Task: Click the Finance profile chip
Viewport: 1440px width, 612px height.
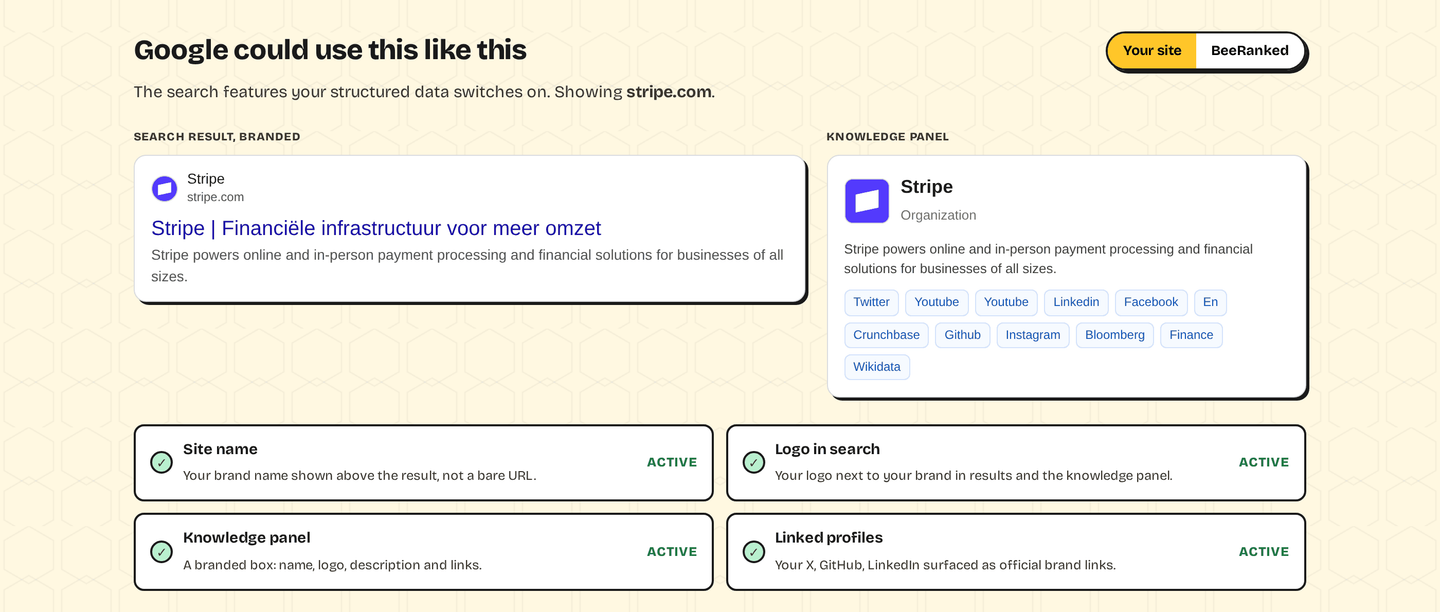Action: tap(1191, 335)
